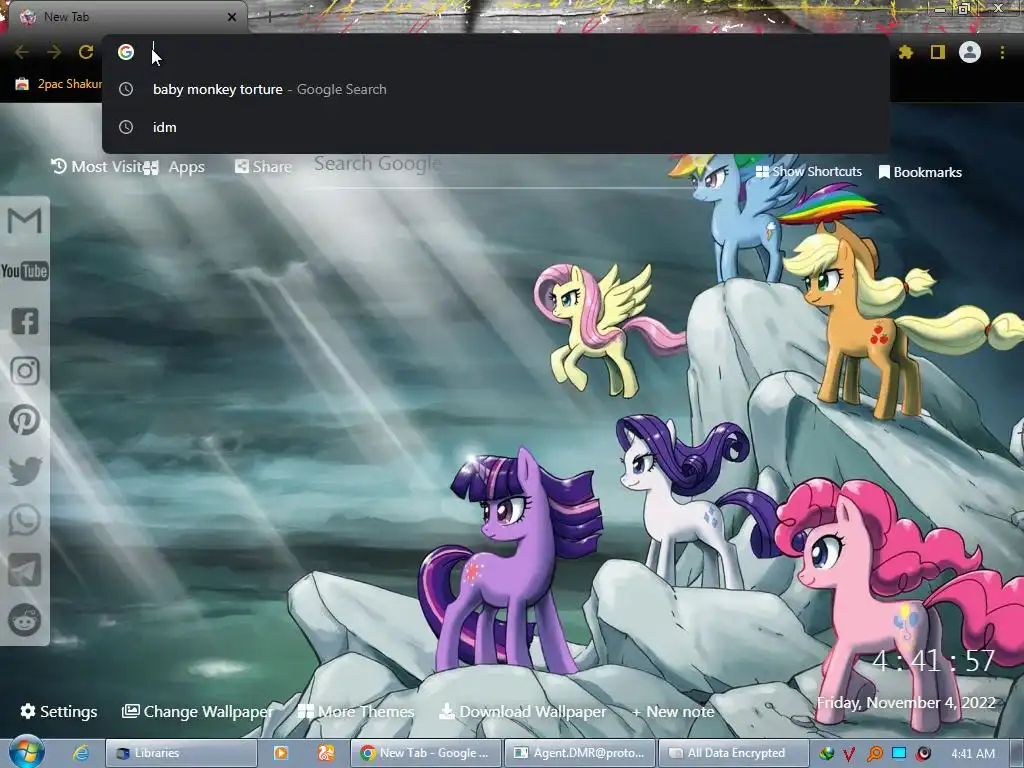Image resolution: width=1024 pixels, height=768 pixels.
Task: Open the media player taskbar icon
Action: pos(281,753)
